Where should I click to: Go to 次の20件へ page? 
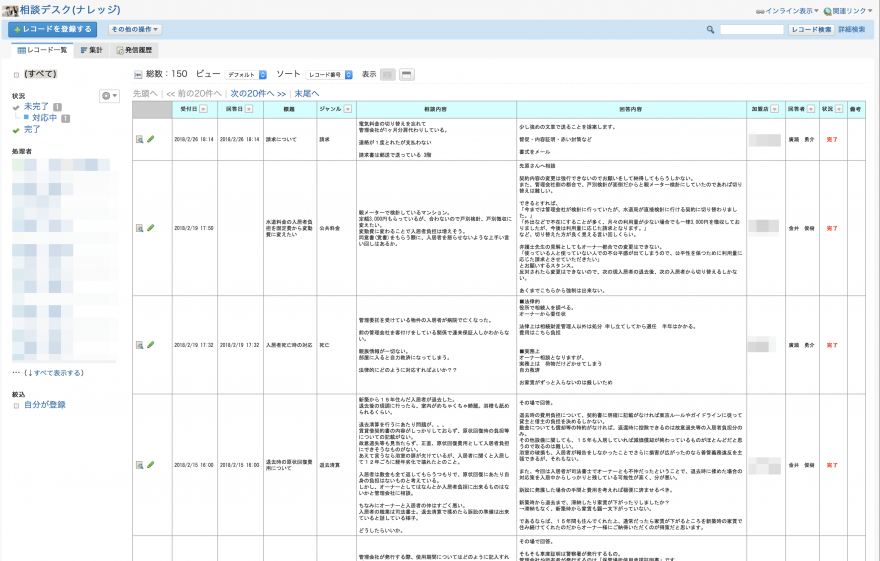[258, 94]
